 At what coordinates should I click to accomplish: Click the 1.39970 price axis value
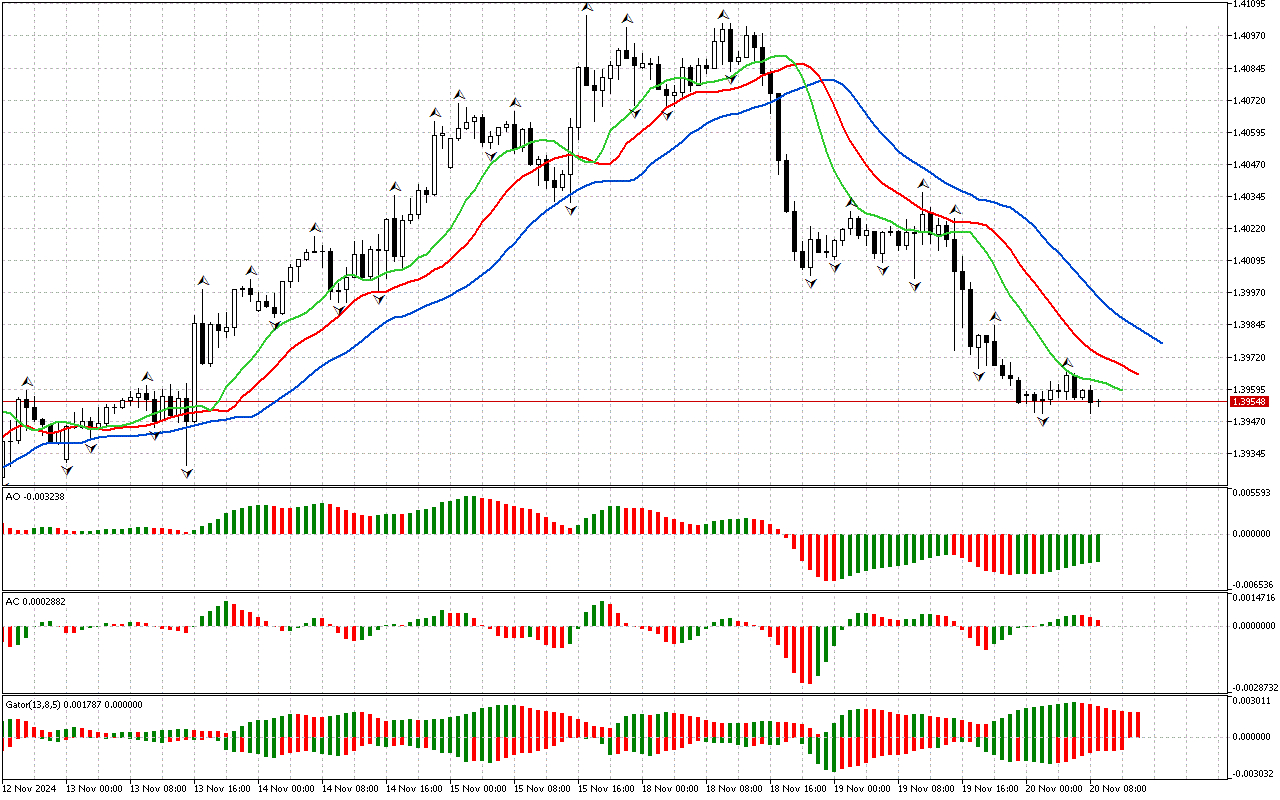coord(1251,293)
